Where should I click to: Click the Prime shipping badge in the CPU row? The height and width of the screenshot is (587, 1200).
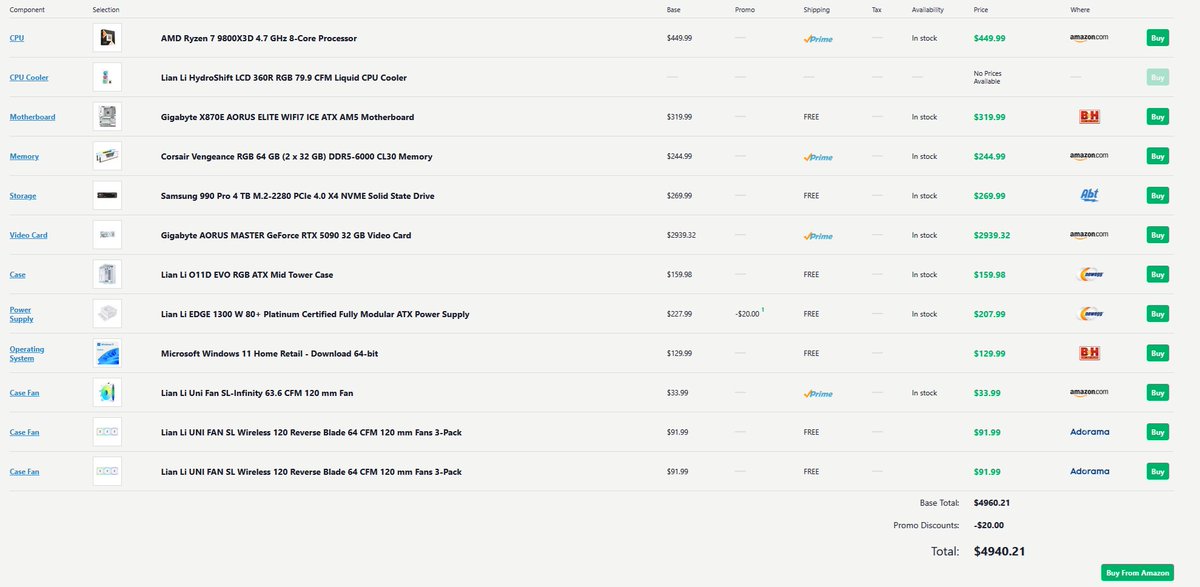818,39
